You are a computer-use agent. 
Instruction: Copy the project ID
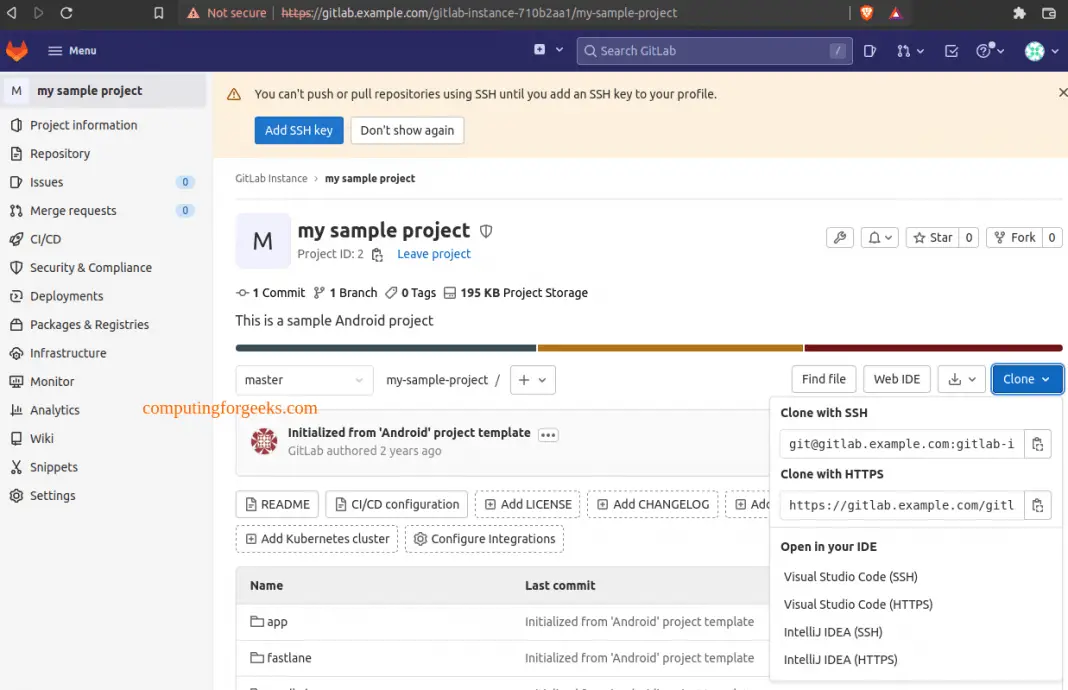[x=377, y=255]
